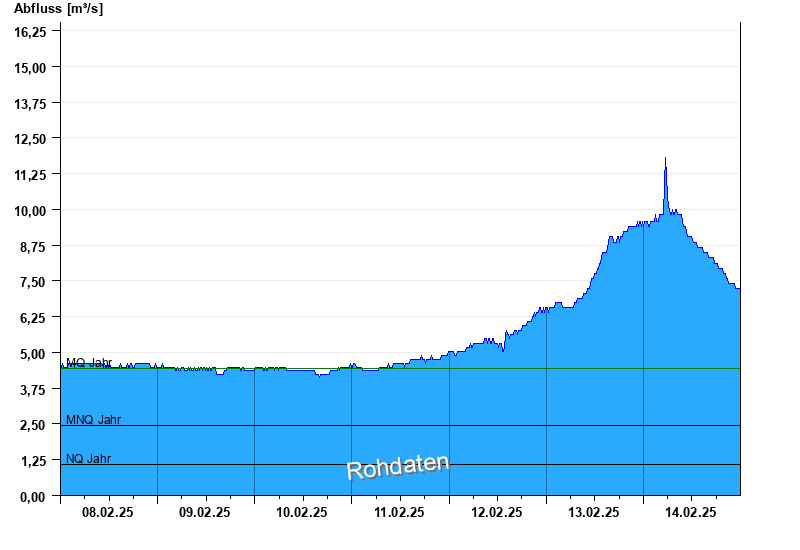This screenshot has height=550, width=800.
Task: Select the 6,25 y-axis value
Action: pos(33,318)
